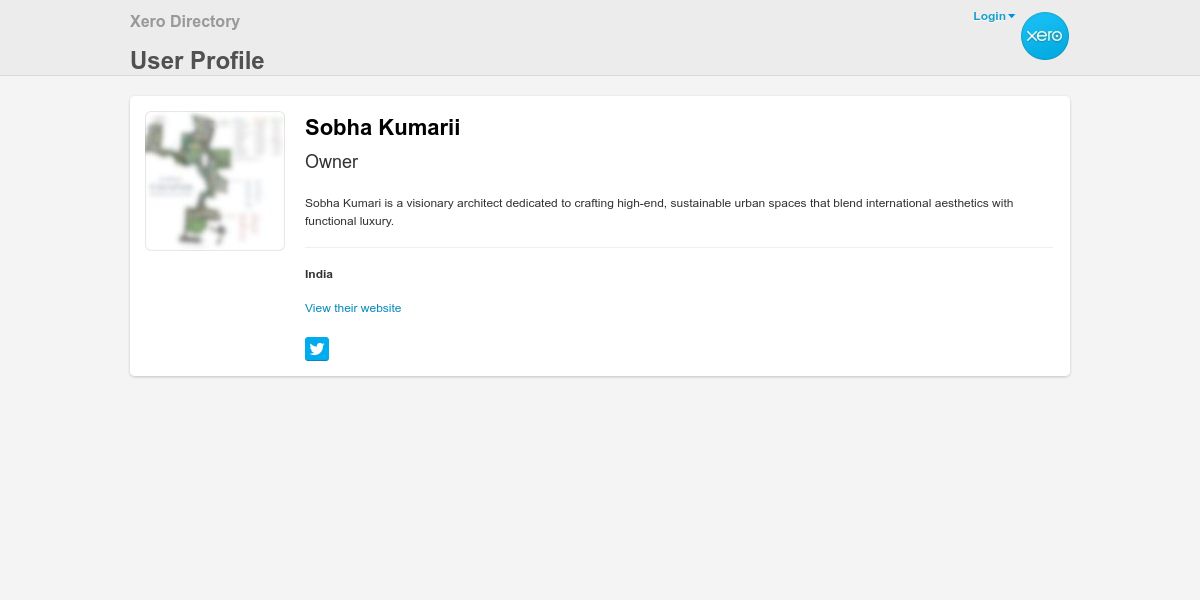Click the word website in profile link
The width and height of the screenshot is (1200, 600).
point(380,308)
